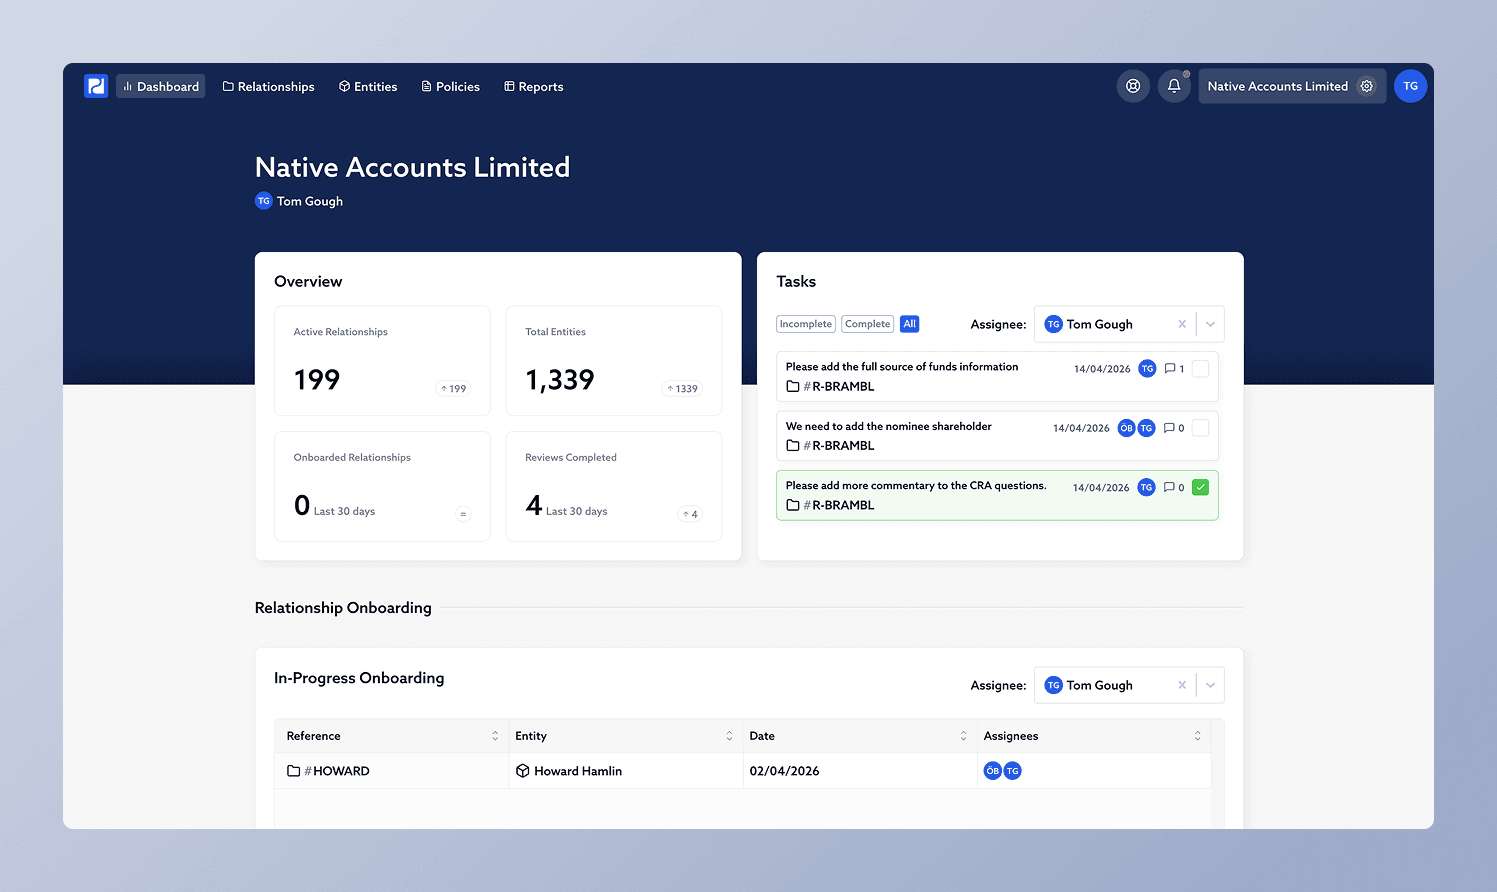The height and width of the screenshot is (892, 1497).
Task: Open the notifications bell
Action: (1174, 86)
